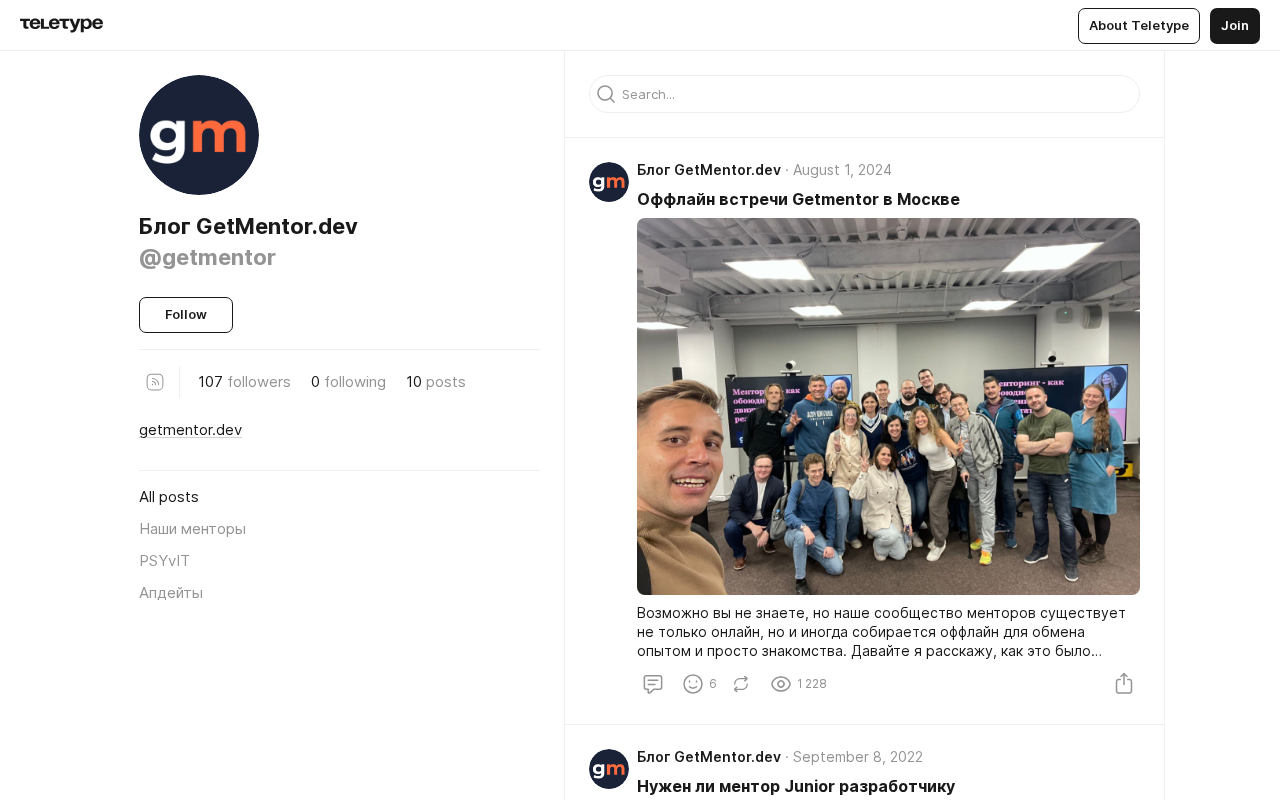The height and width of the screenshot is (800, 1280).
Task: Focus the Search input field
Action: pos(864,94)
